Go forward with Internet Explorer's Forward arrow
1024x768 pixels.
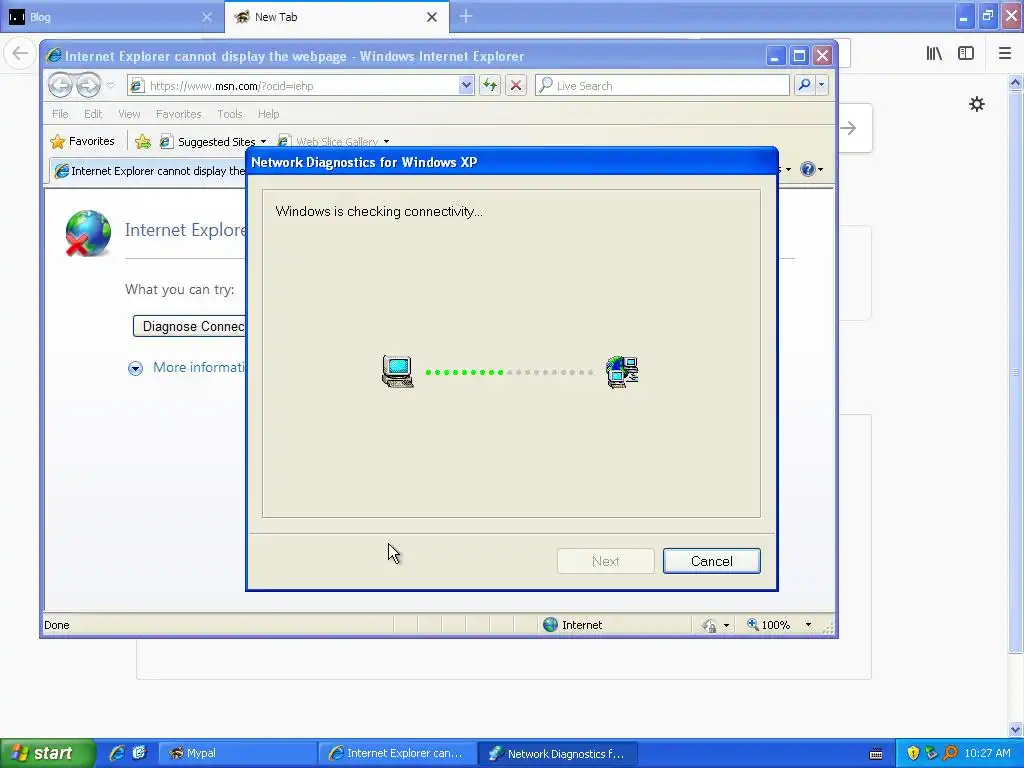88,85
